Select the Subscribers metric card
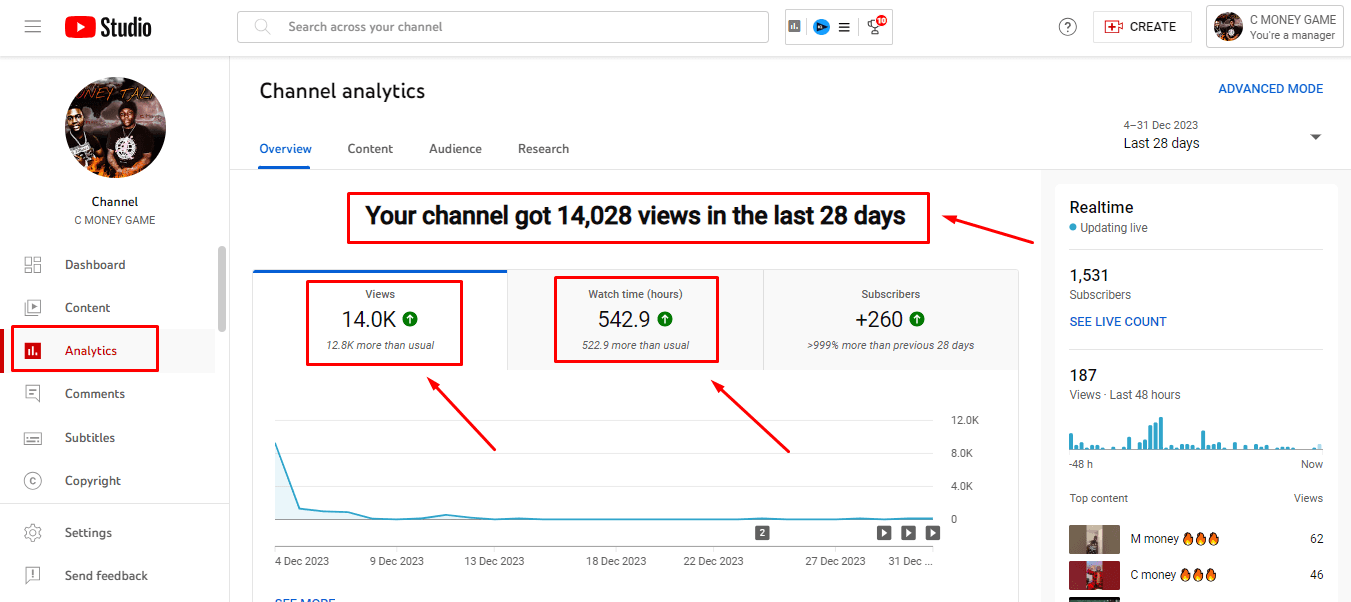This screenshot has height=602, width=1351. click(x=890, y=320)
